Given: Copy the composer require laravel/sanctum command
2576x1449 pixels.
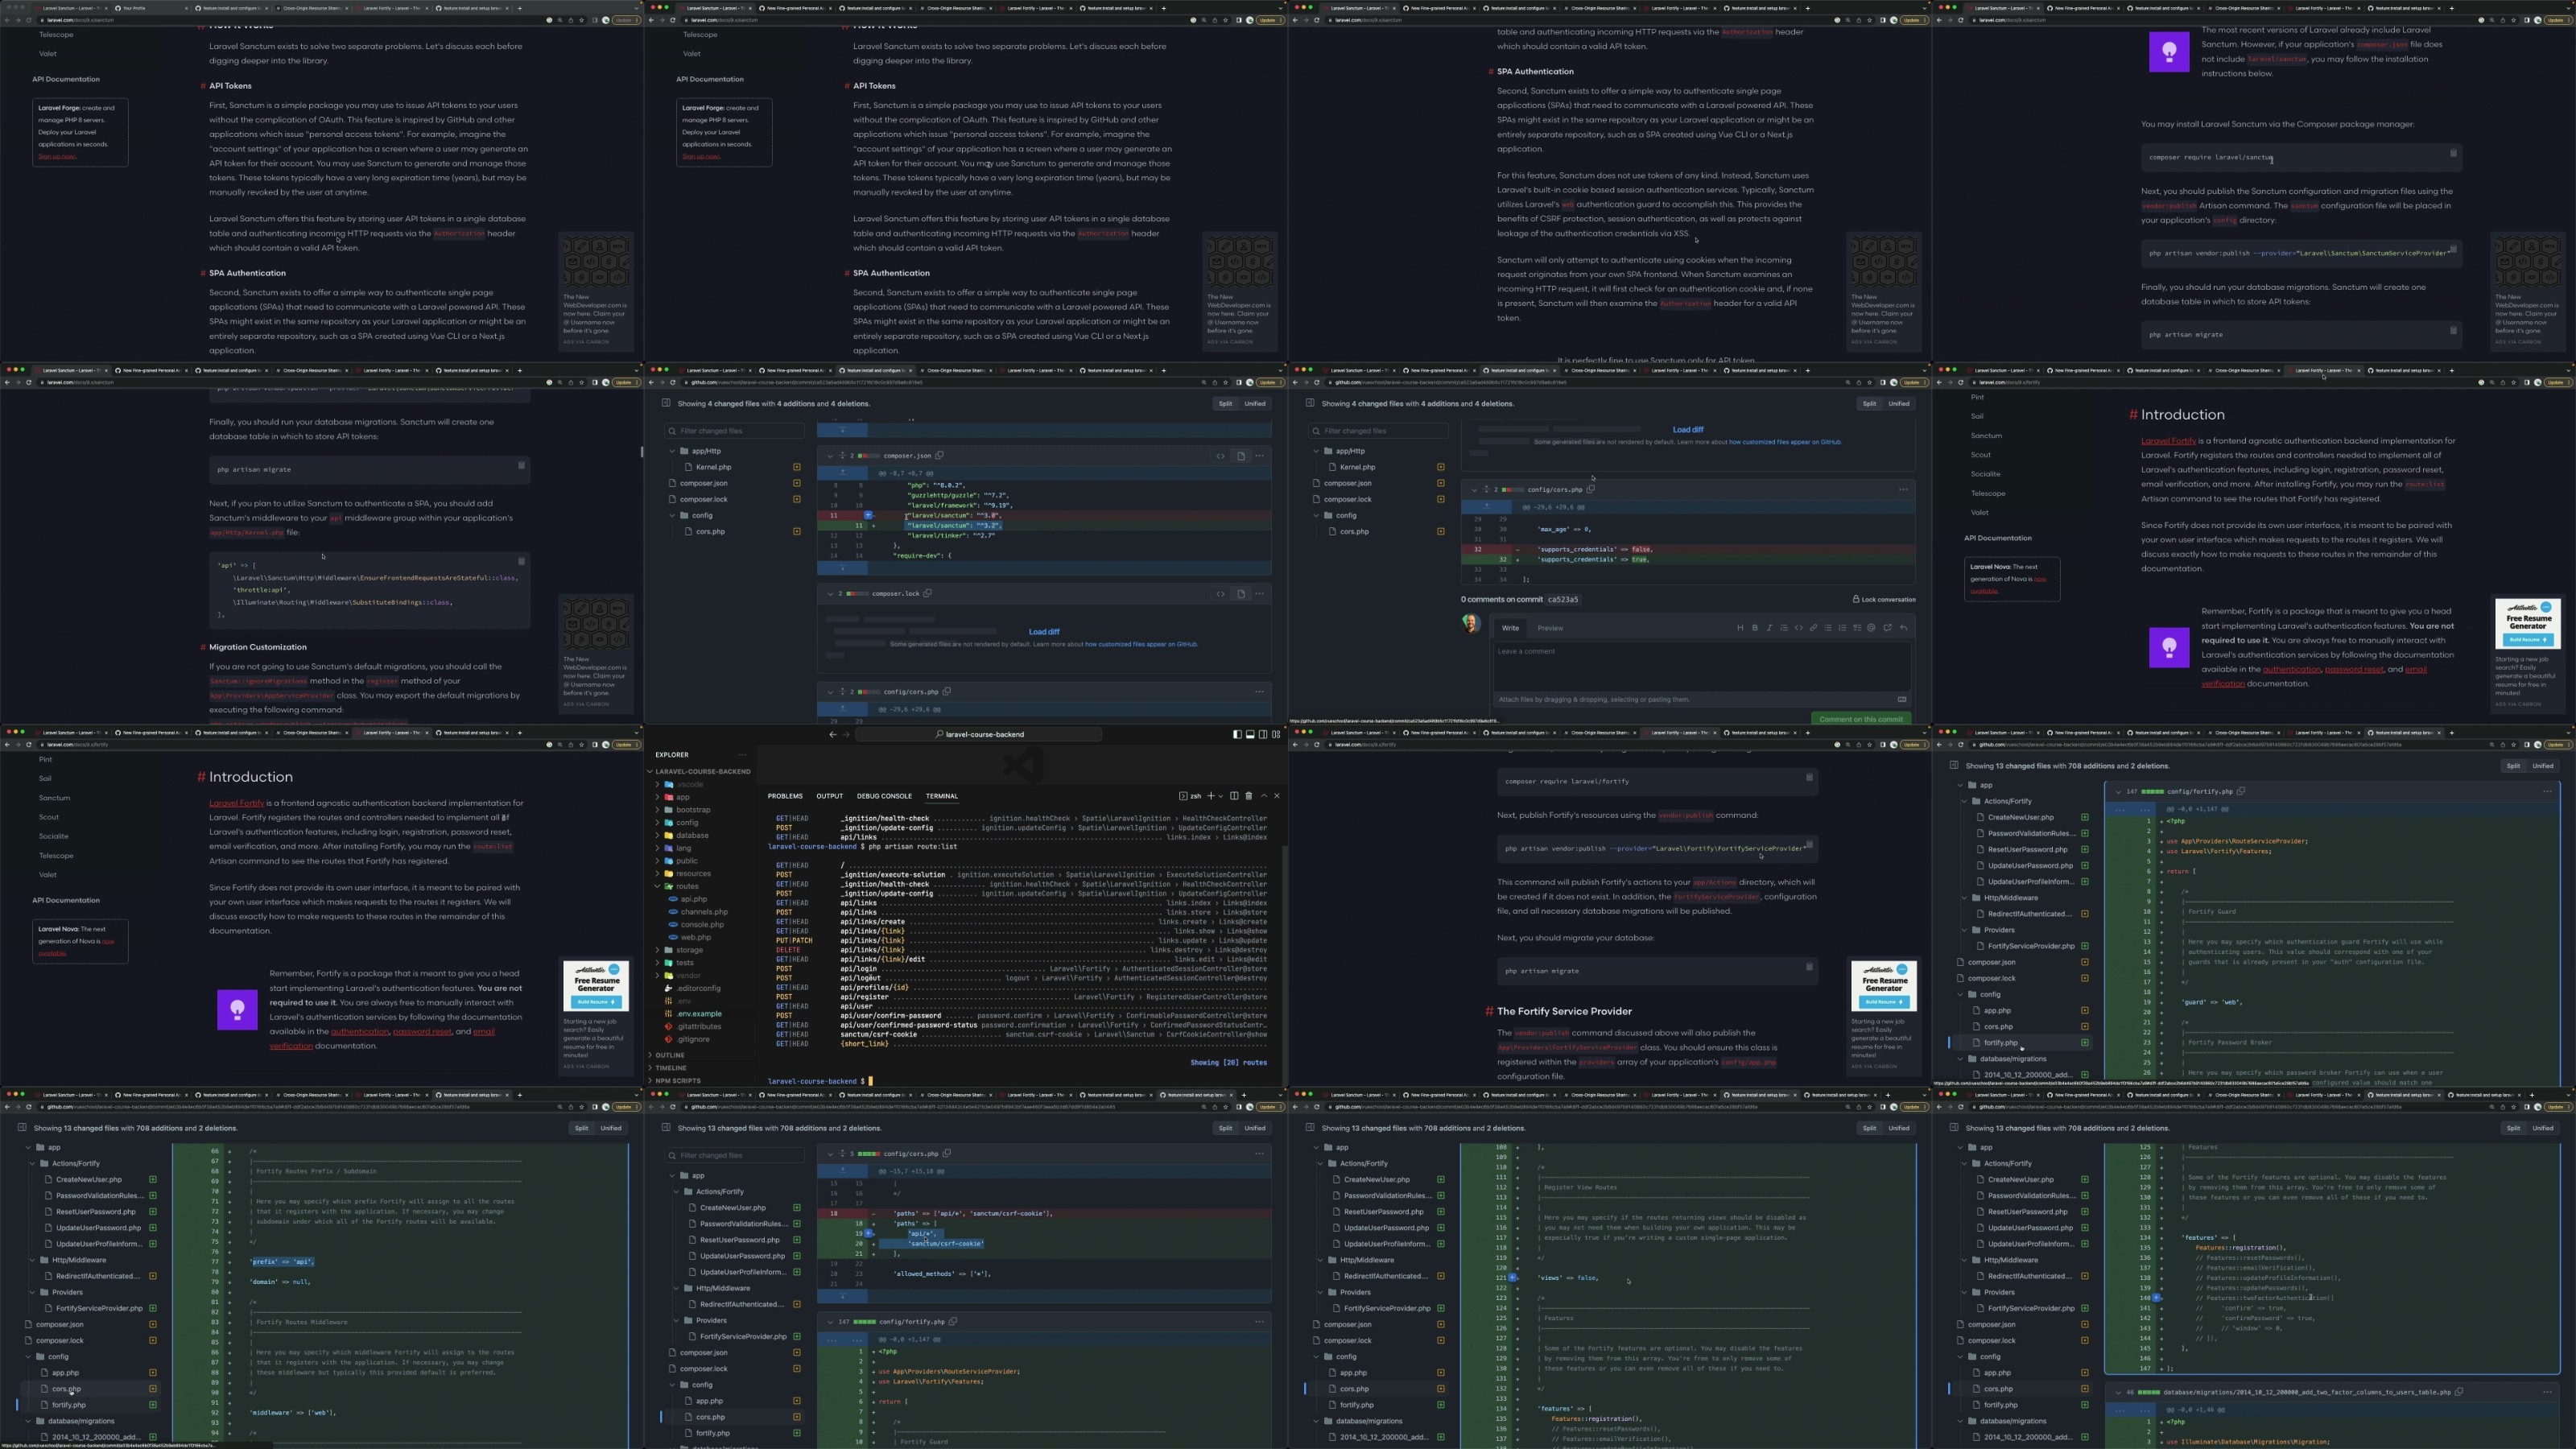Looking at the screenshot, I should pos(2453,153).
